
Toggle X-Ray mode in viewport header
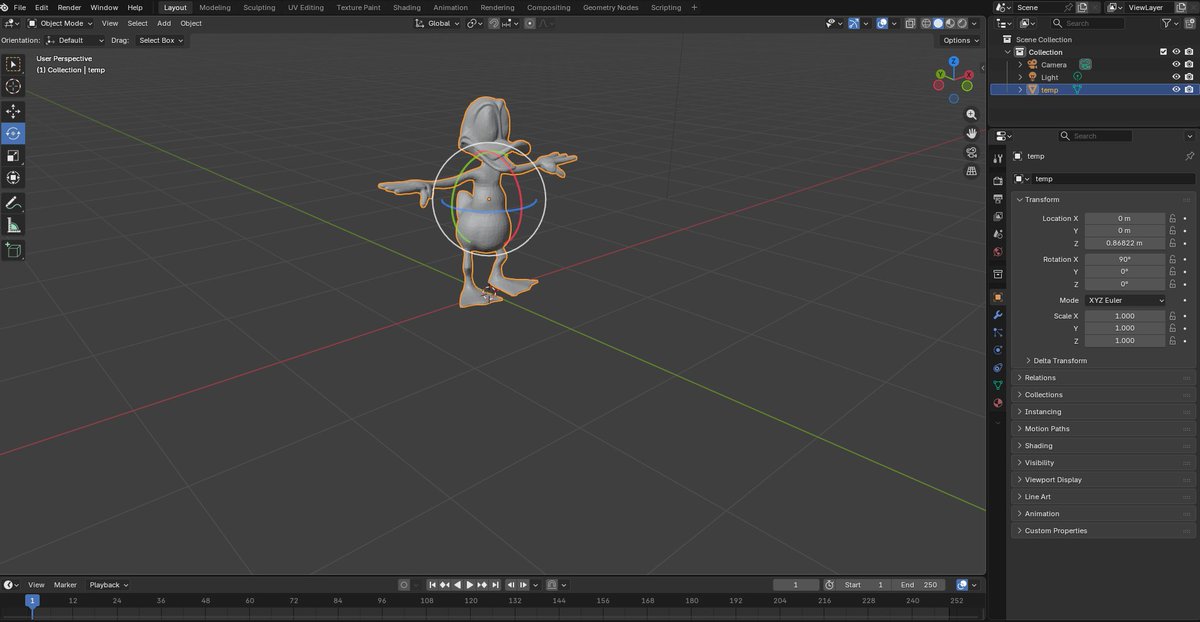click(x=909, y=23)
